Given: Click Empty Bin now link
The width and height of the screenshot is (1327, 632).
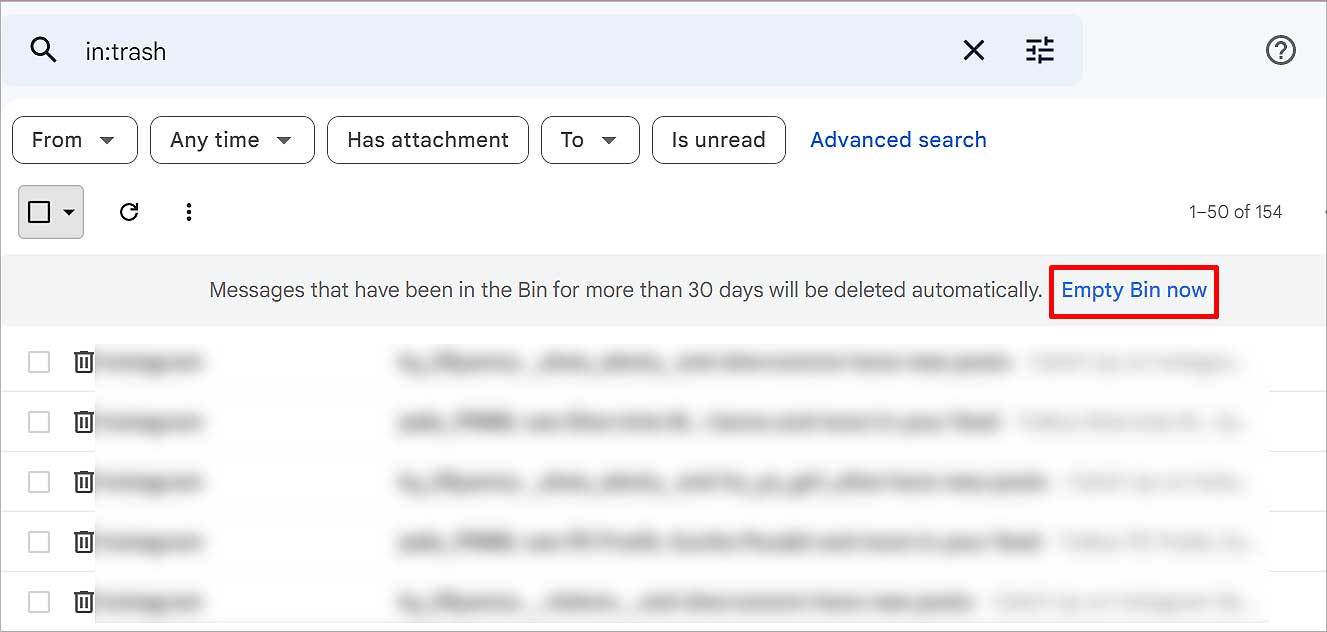Looking at the screenshot, I should [x=1134, y=290].
